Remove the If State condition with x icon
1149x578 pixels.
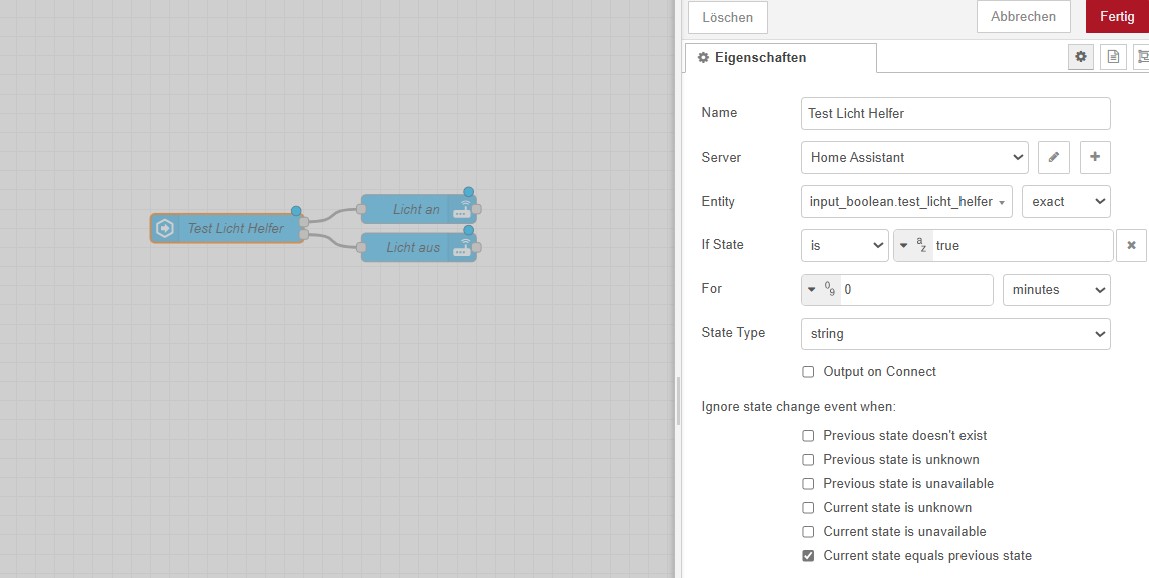click(x=1131, y=245)
